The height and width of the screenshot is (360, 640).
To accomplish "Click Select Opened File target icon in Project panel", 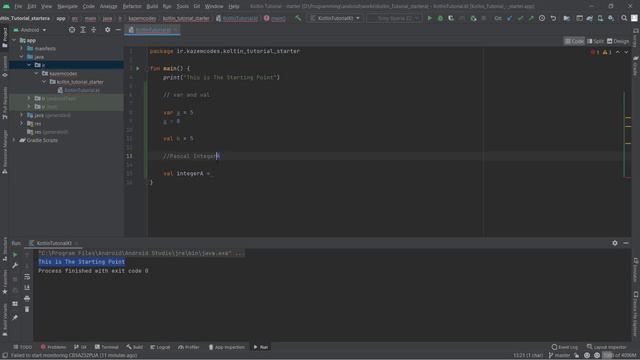I will [72, 30].
